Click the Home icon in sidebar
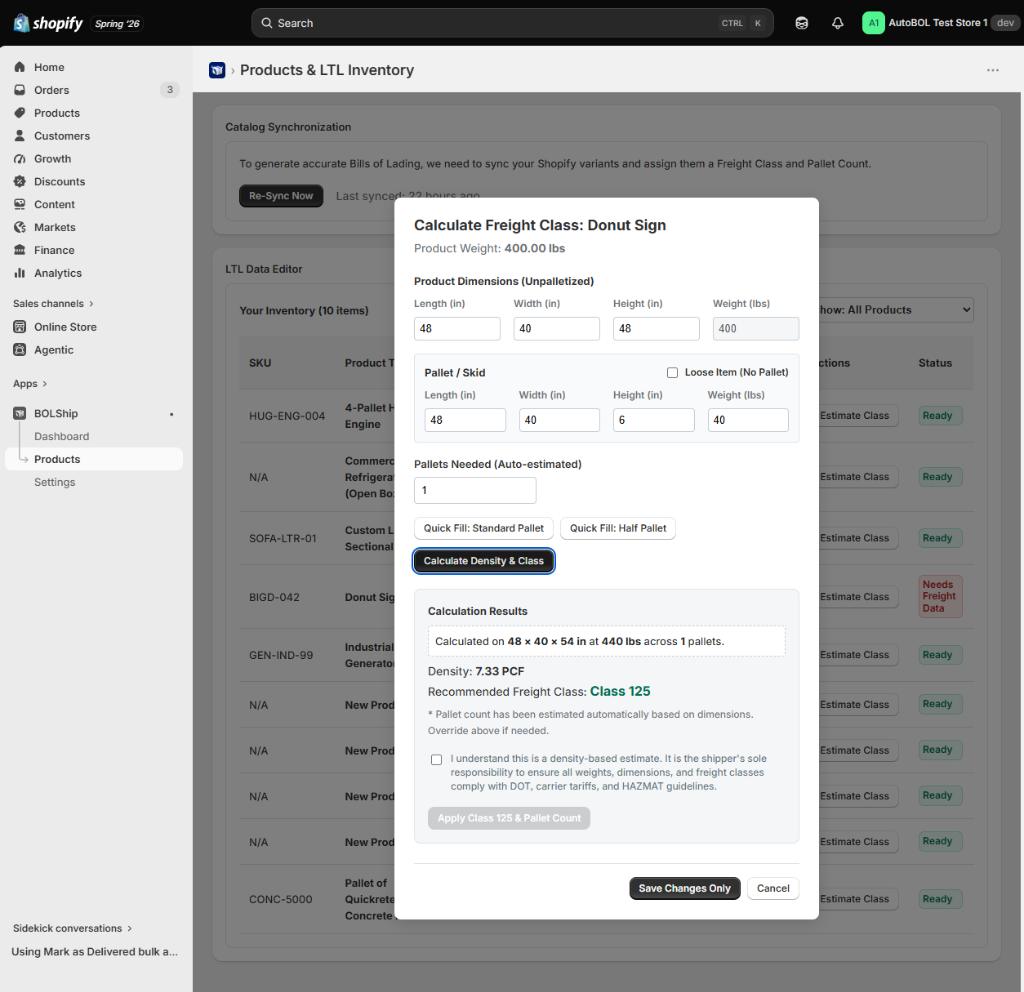Viewport: 1024px width, 992px height. (x=20, y=67)
